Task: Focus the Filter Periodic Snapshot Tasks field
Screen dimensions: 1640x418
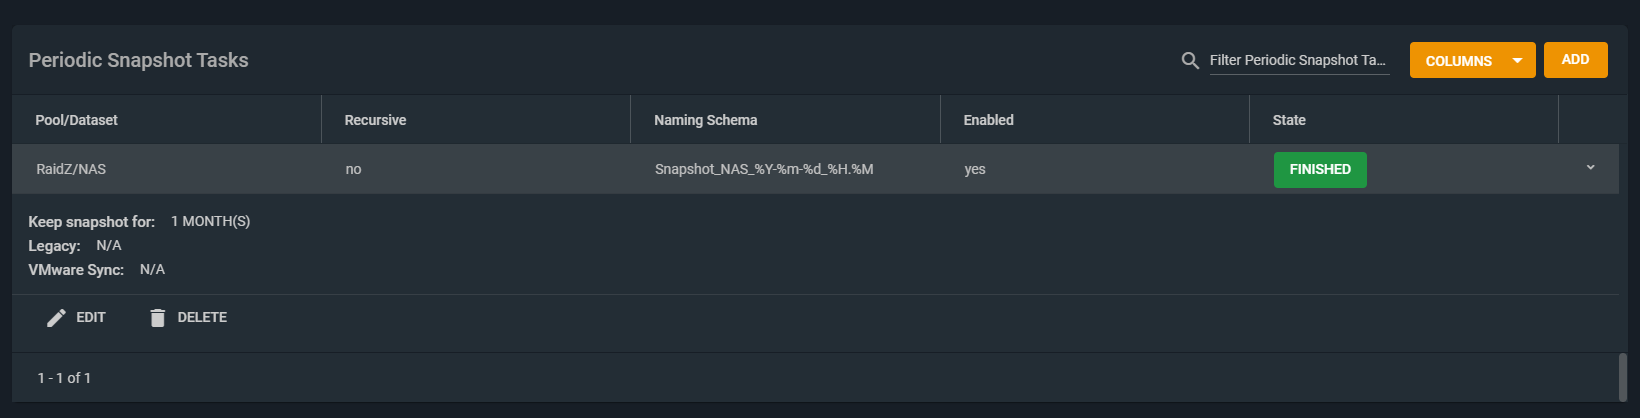Action: point(1299,60)
